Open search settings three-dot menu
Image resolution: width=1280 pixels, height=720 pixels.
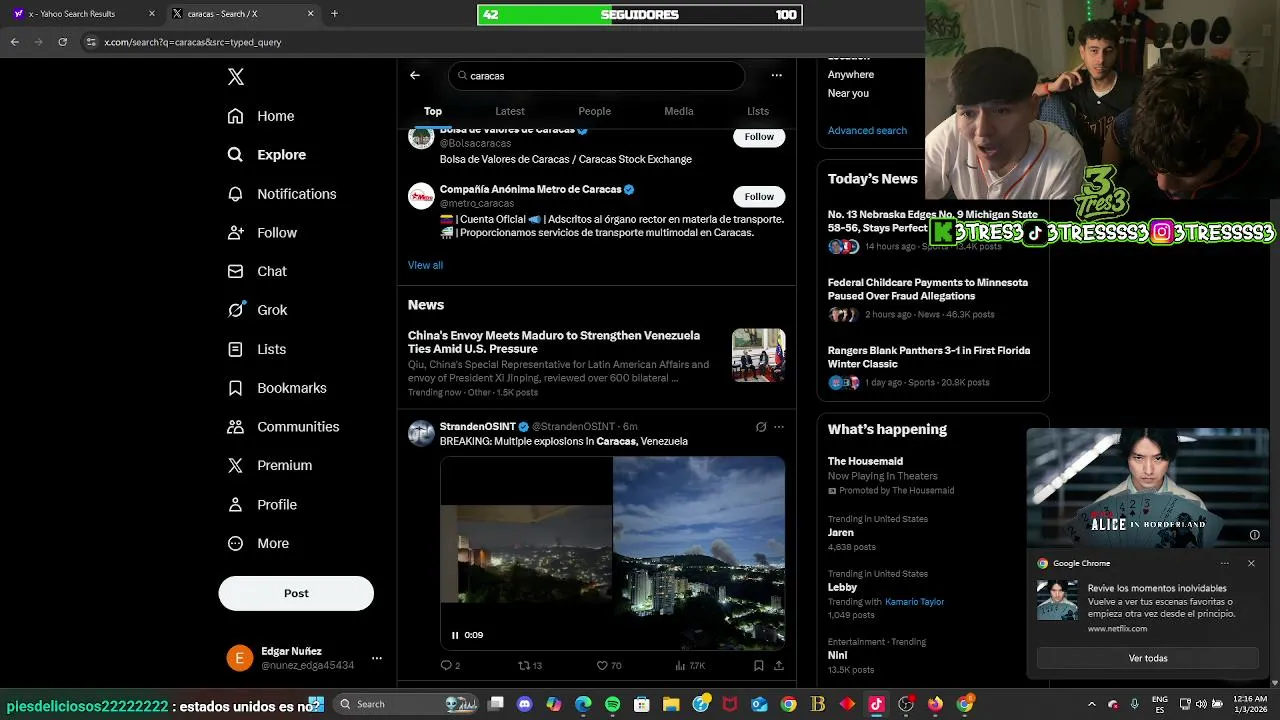[776, 75]
